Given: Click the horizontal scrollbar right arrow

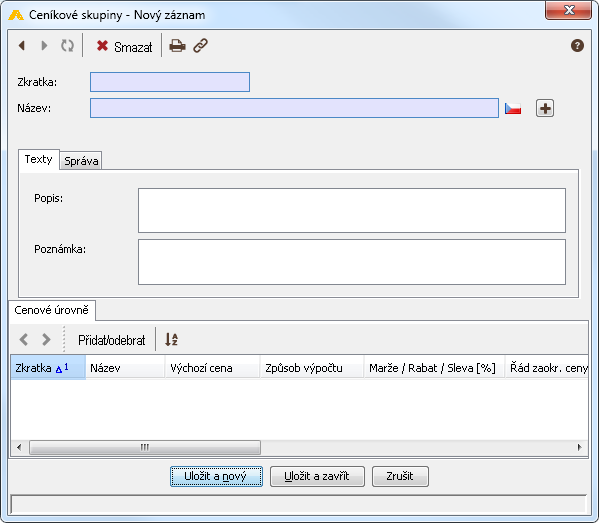Looking at the screenshot, I should (580, 447).
